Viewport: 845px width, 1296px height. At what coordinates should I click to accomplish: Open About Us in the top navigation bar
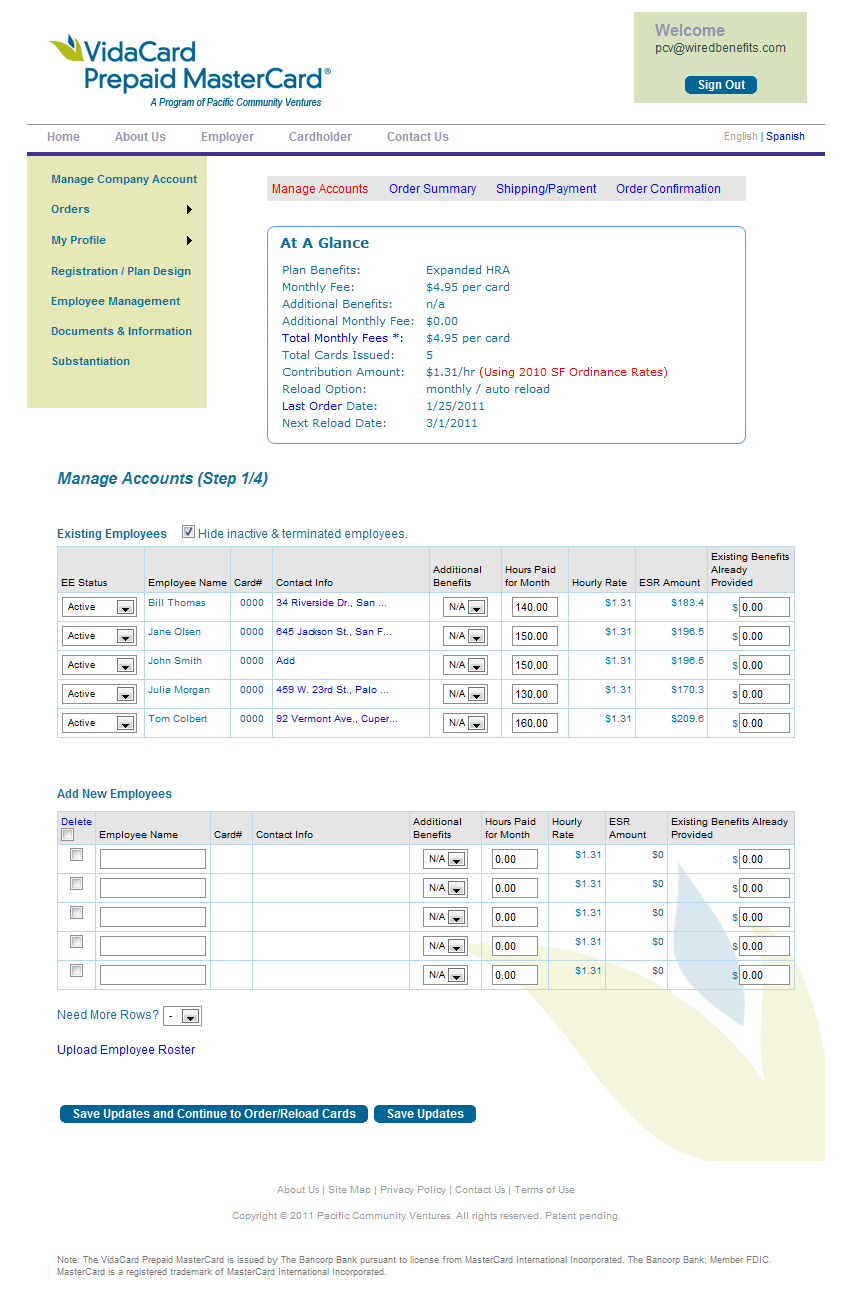[x=140, y=137]
